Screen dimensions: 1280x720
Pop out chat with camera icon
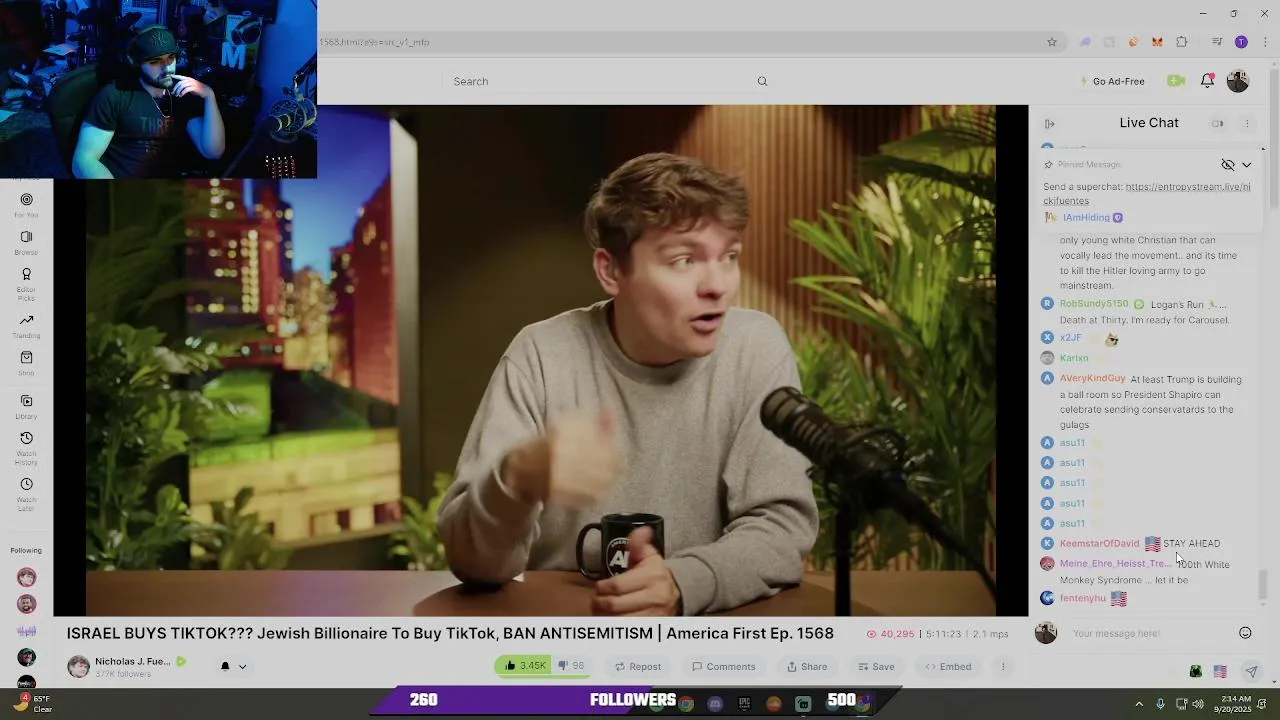click(1217, 124)
